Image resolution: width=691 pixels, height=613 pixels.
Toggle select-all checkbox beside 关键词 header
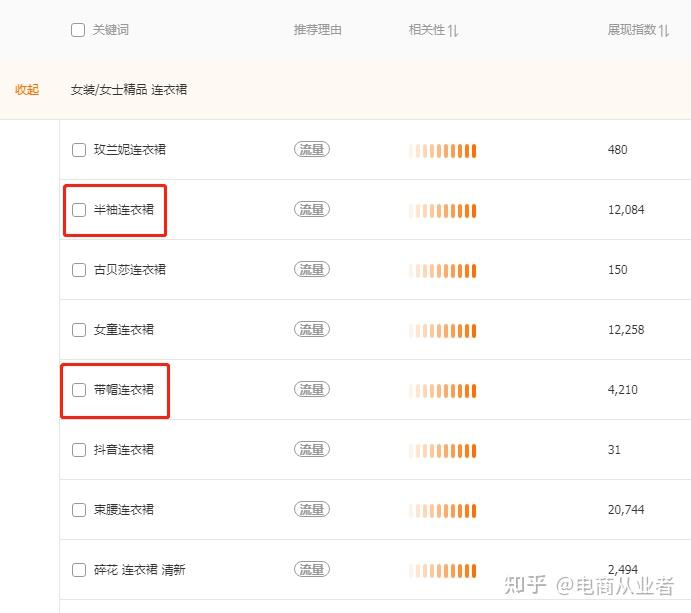coord(78,30)
